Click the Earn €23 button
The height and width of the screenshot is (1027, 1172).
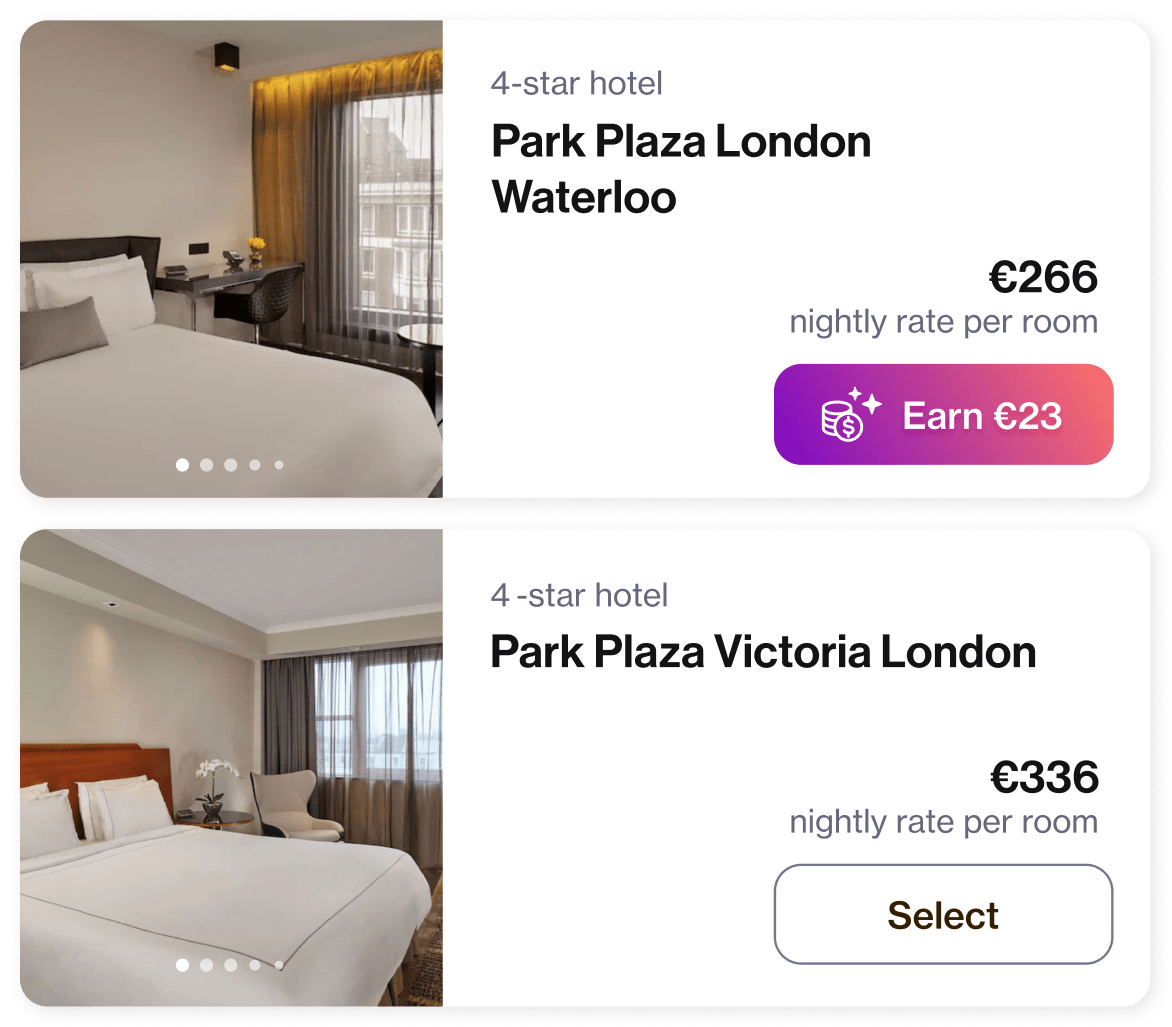point(943,414)
